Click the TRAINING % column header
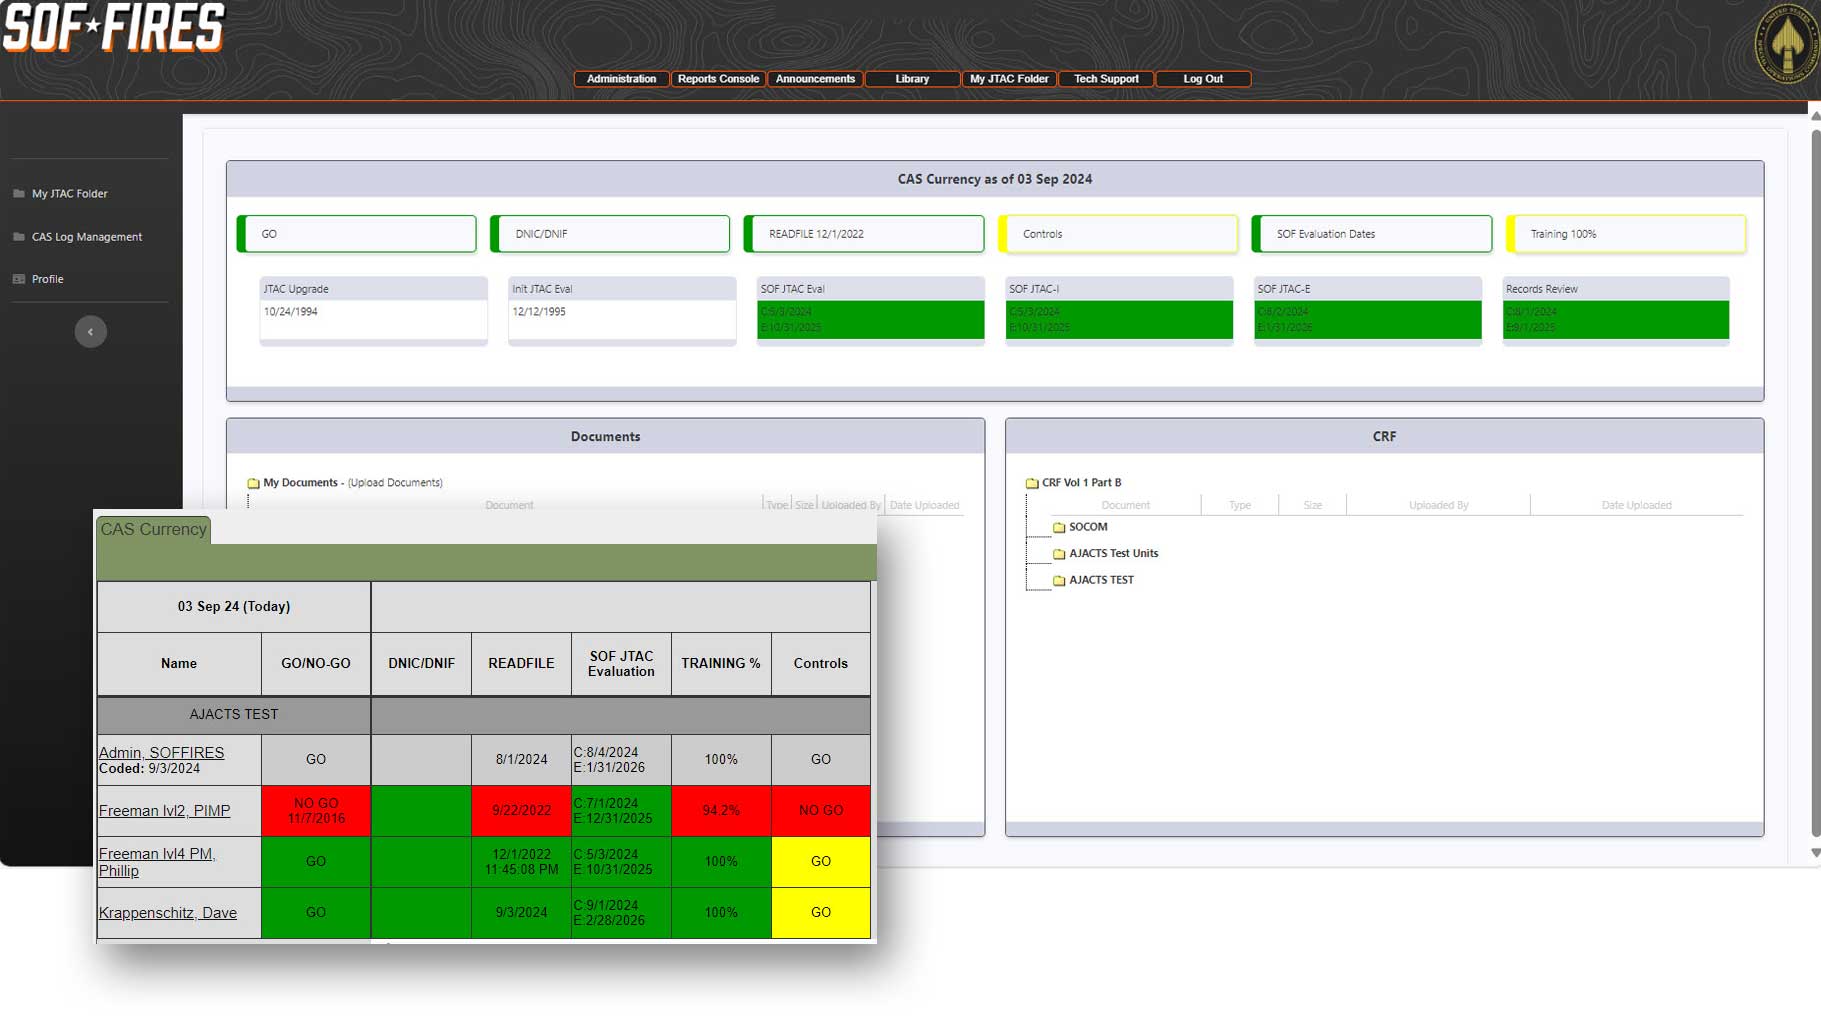Viewport: 1821px width, 1021px height. 721,664
